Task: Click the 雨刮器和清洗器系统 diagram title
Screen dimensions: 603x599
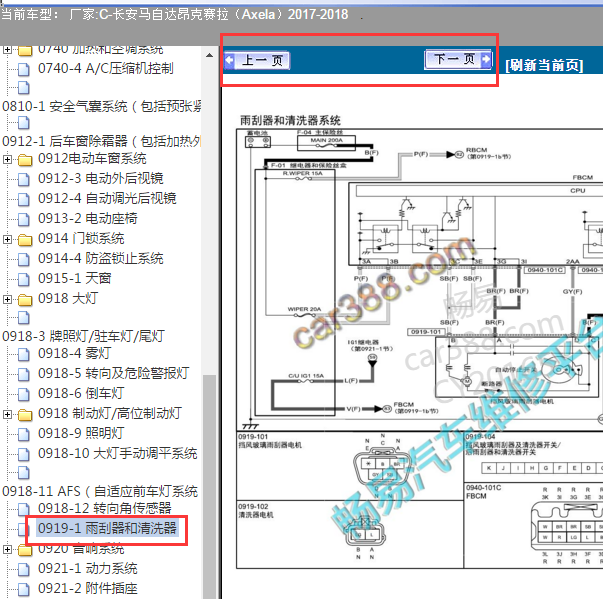Action: point(290,120)
